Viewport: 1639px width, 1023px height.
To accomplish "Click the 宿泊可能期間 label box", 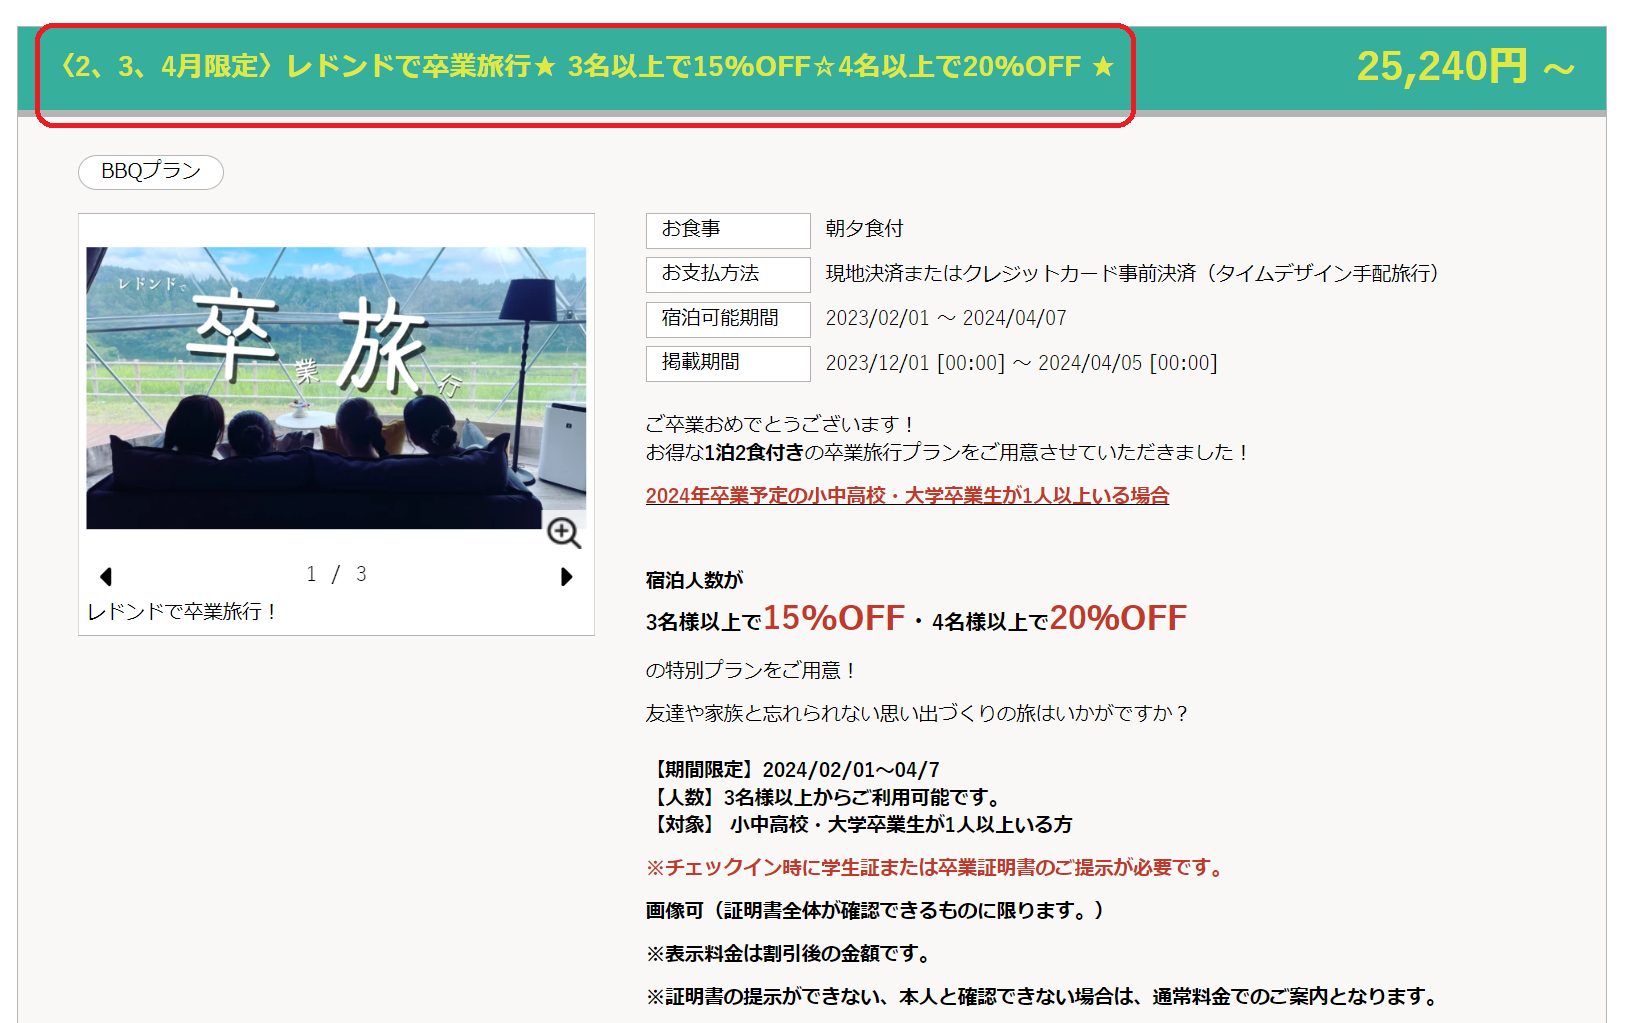I will click(727, 319).
